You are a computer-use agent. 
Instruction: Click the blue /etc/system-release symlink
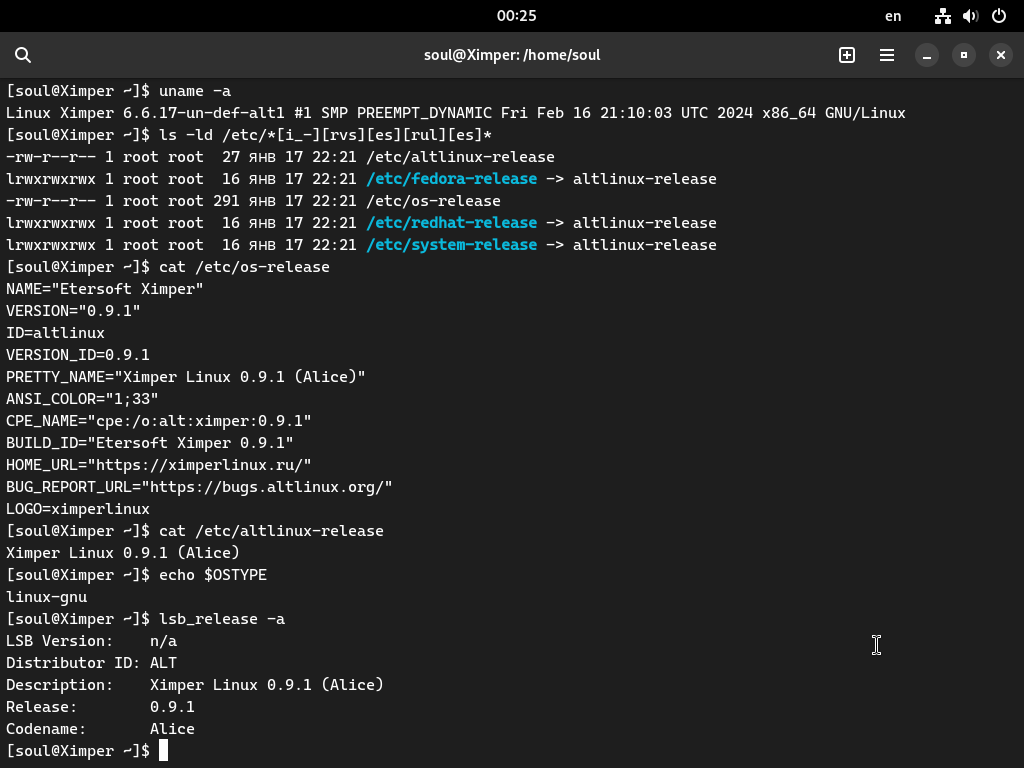pos(451,245)
